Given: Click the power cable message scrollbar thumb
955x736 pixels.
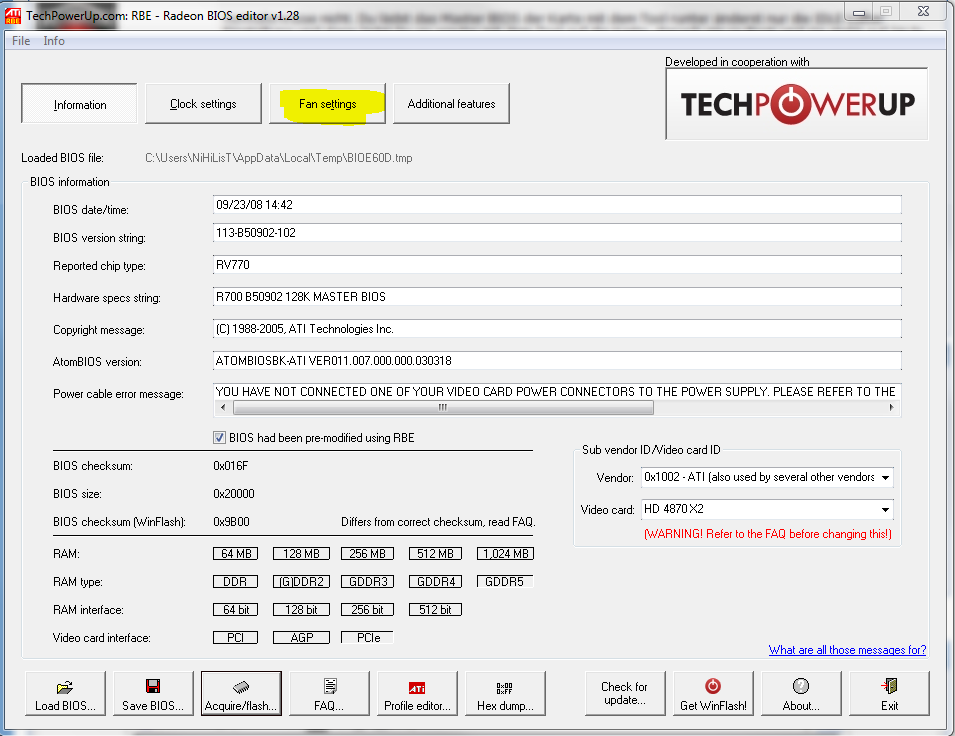Looking at the screenshot, I should (443, 408).
